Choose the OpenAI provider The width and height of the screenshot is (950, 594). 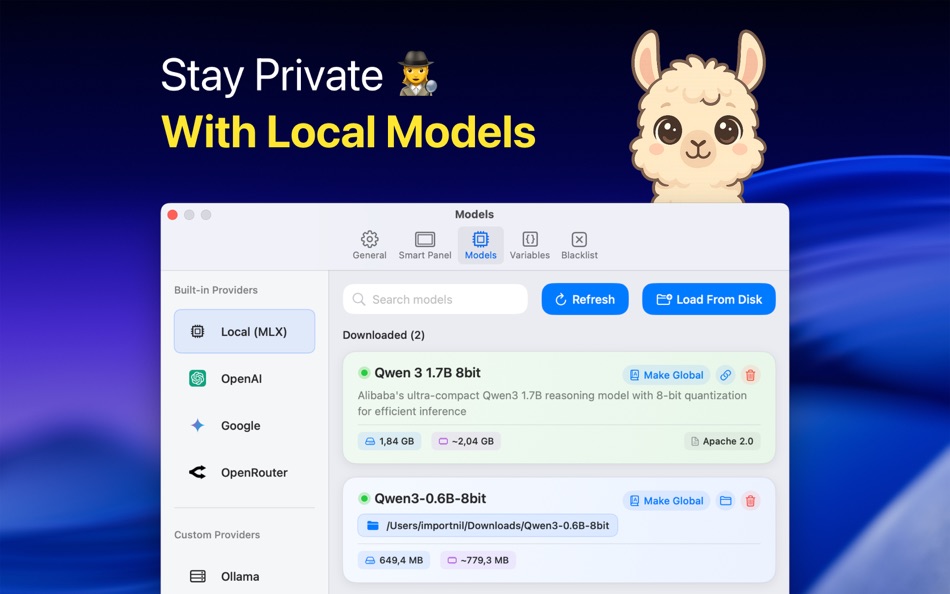(244, 378)
